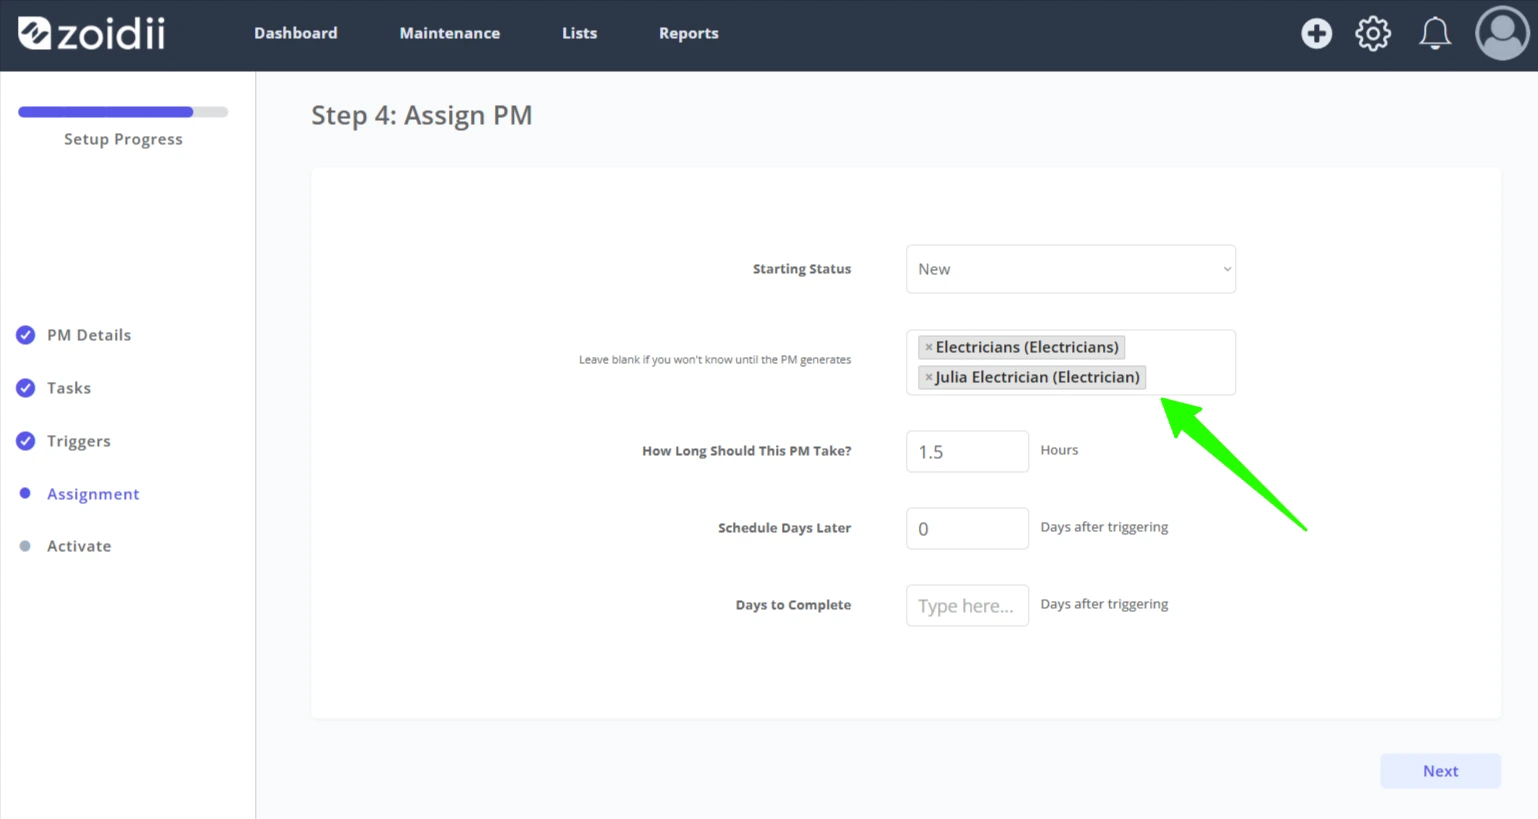Go to the Tasks step
The width and height of the screenshot is (1538, 819).
pos(69,388)
